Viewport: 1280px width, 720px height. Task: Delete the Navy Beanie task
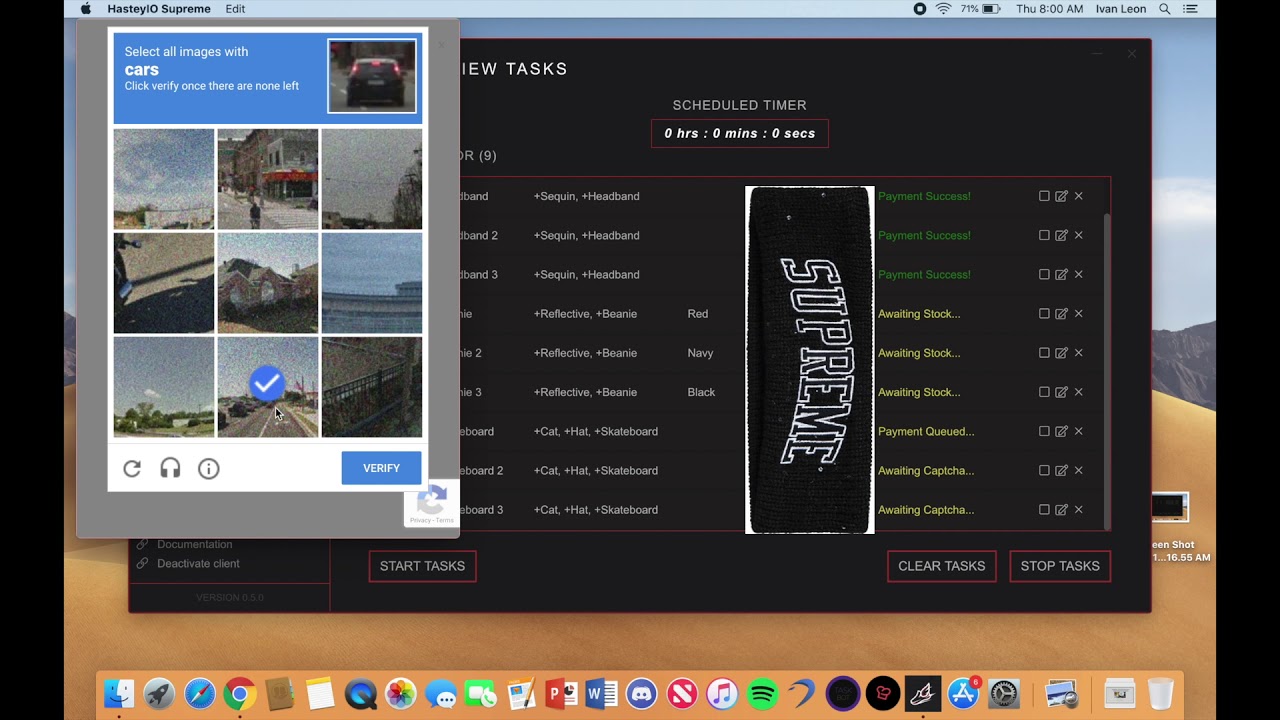click(x=1078, y=352)
